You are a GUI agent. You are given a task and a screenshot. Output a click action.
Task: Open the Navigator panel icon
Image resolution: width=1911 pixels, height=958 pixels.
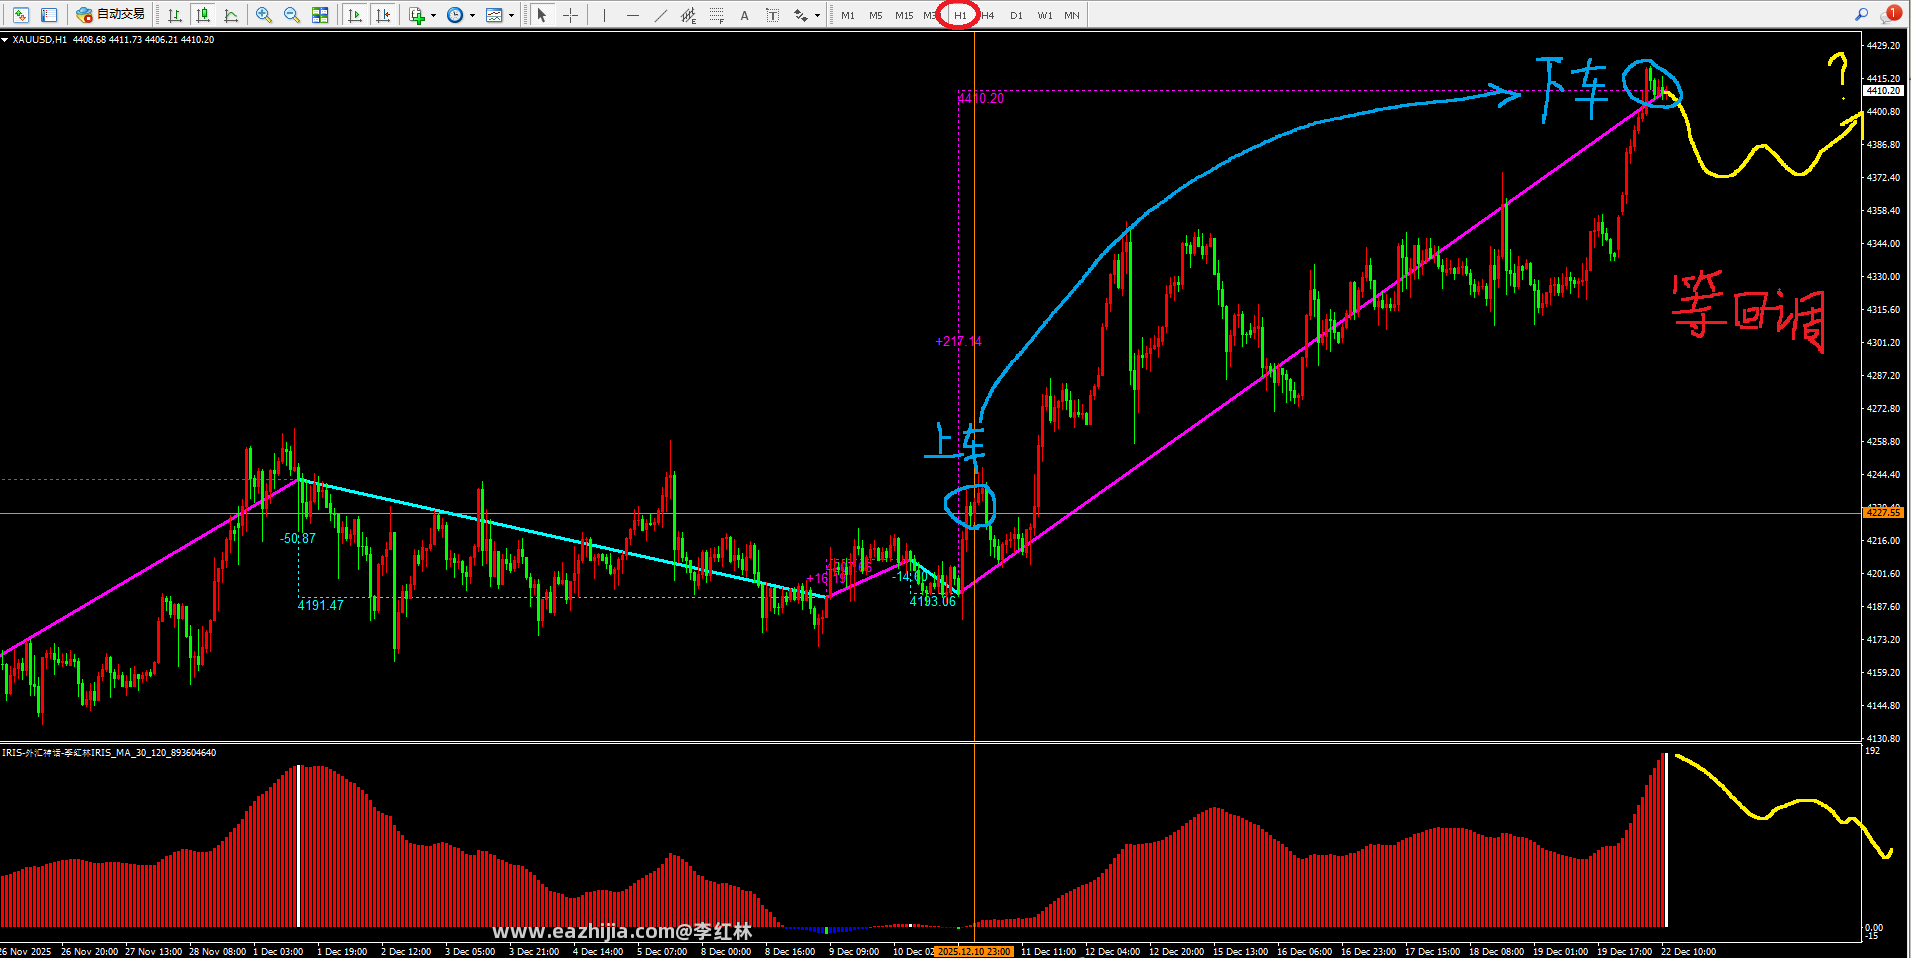tap(49, 15)
